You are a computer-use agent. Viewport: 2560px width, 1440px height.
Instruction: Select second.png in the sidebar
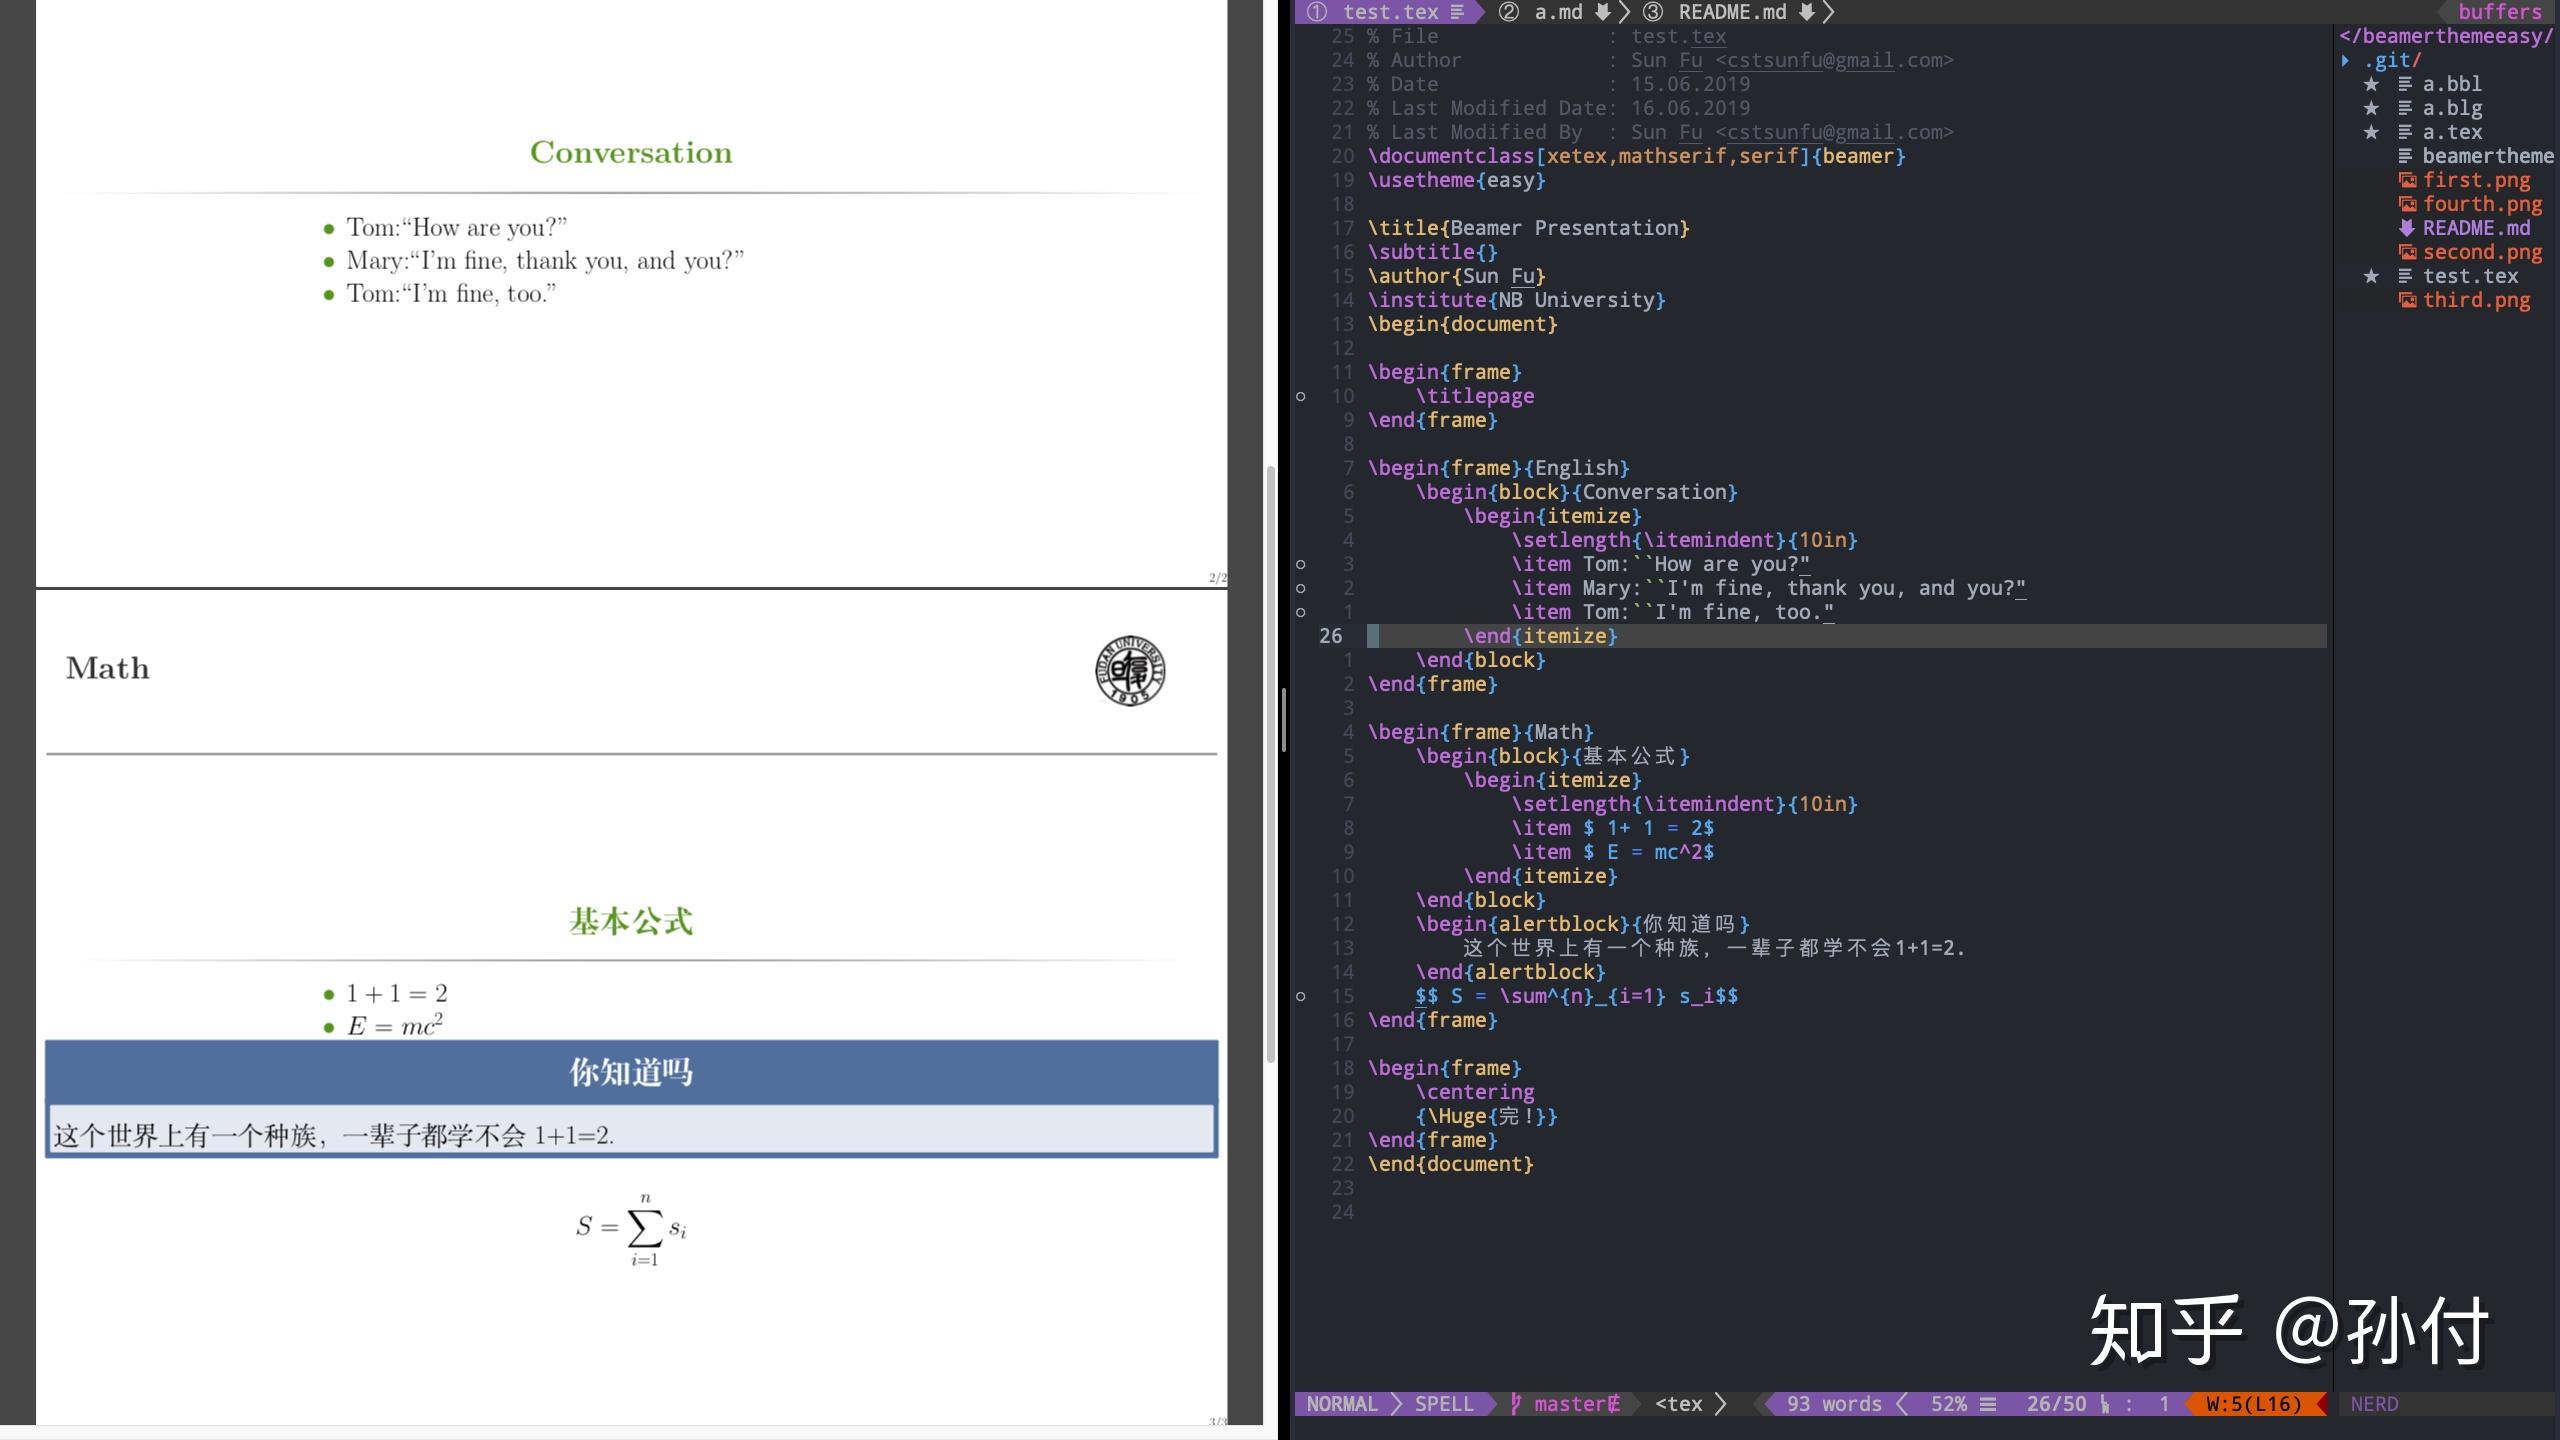pyautogui.click(x=2481, y=252)
